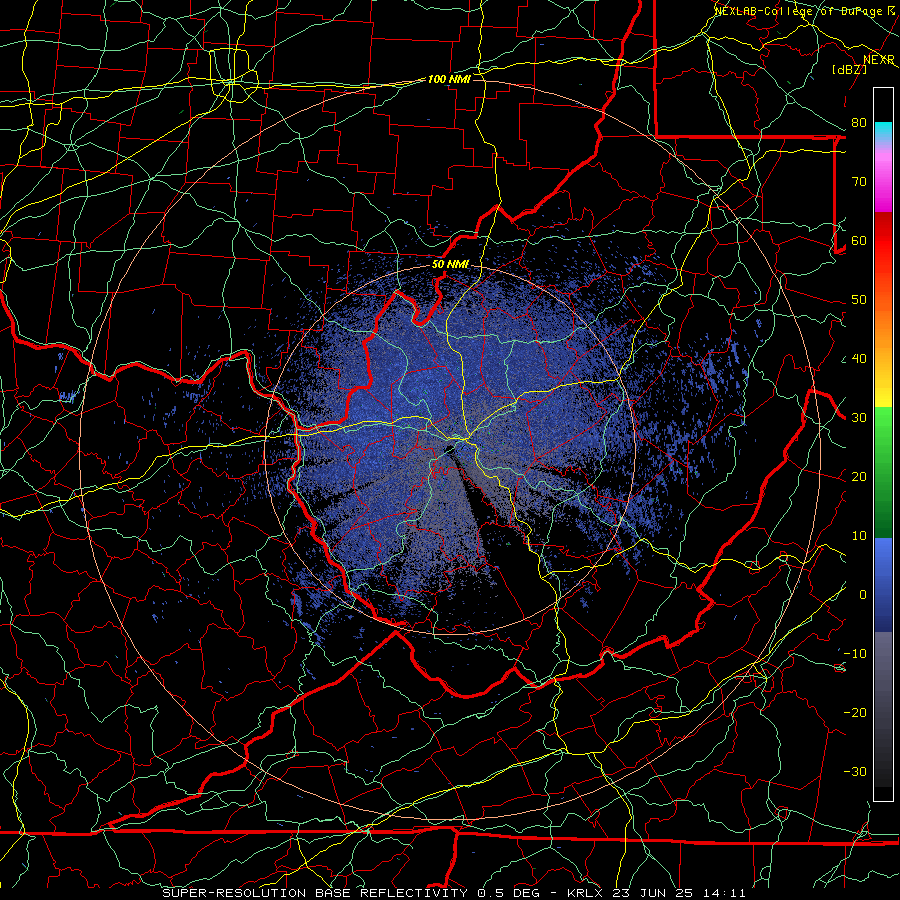The height and width of the screenshot is (900, 900).
Task: Click the -20 value on the dBZ scale
Action: click(x=855, y=713)
